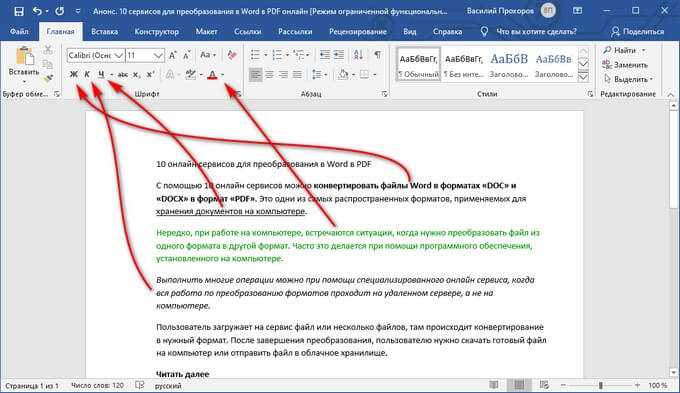Click the bullet list icon
The image size is (680, 393).
tap(255, 55)
